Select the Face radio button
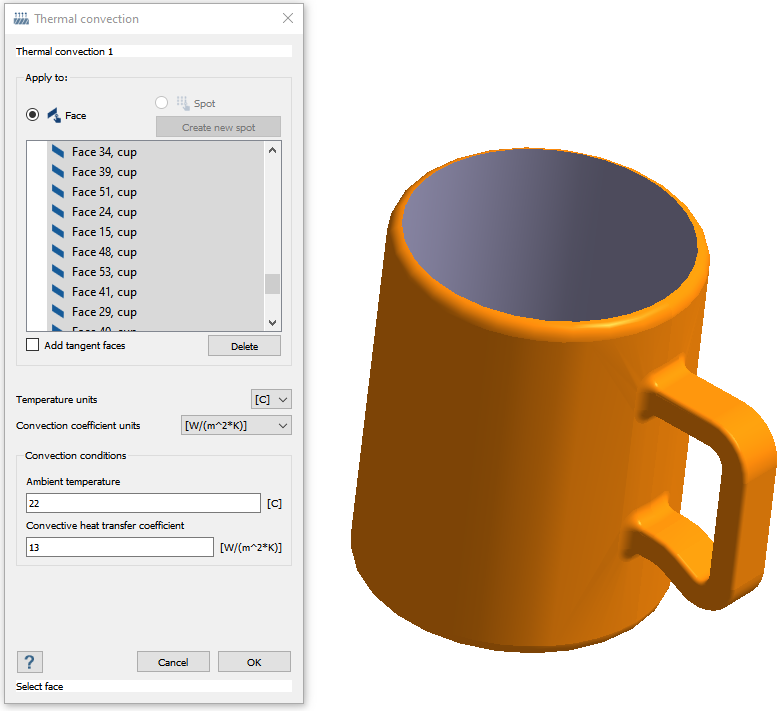The width and height of the screenshot is (782, 711). point(32,115)
